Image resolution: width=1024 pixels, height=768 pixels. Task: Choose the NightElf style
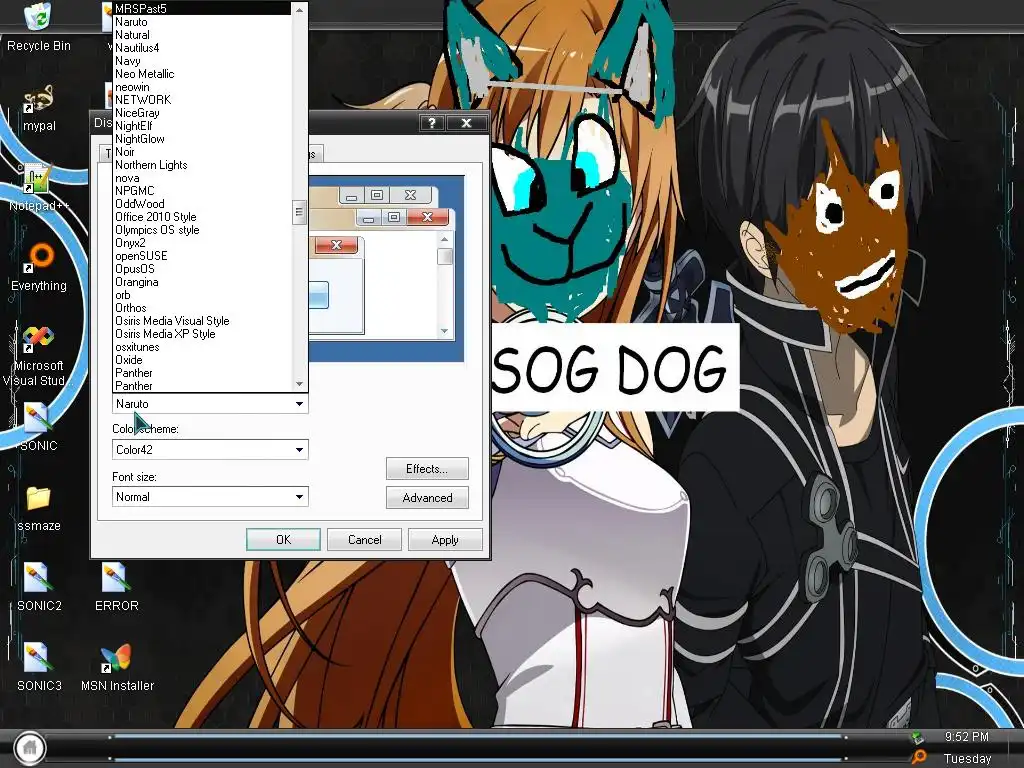click(202, 125)
